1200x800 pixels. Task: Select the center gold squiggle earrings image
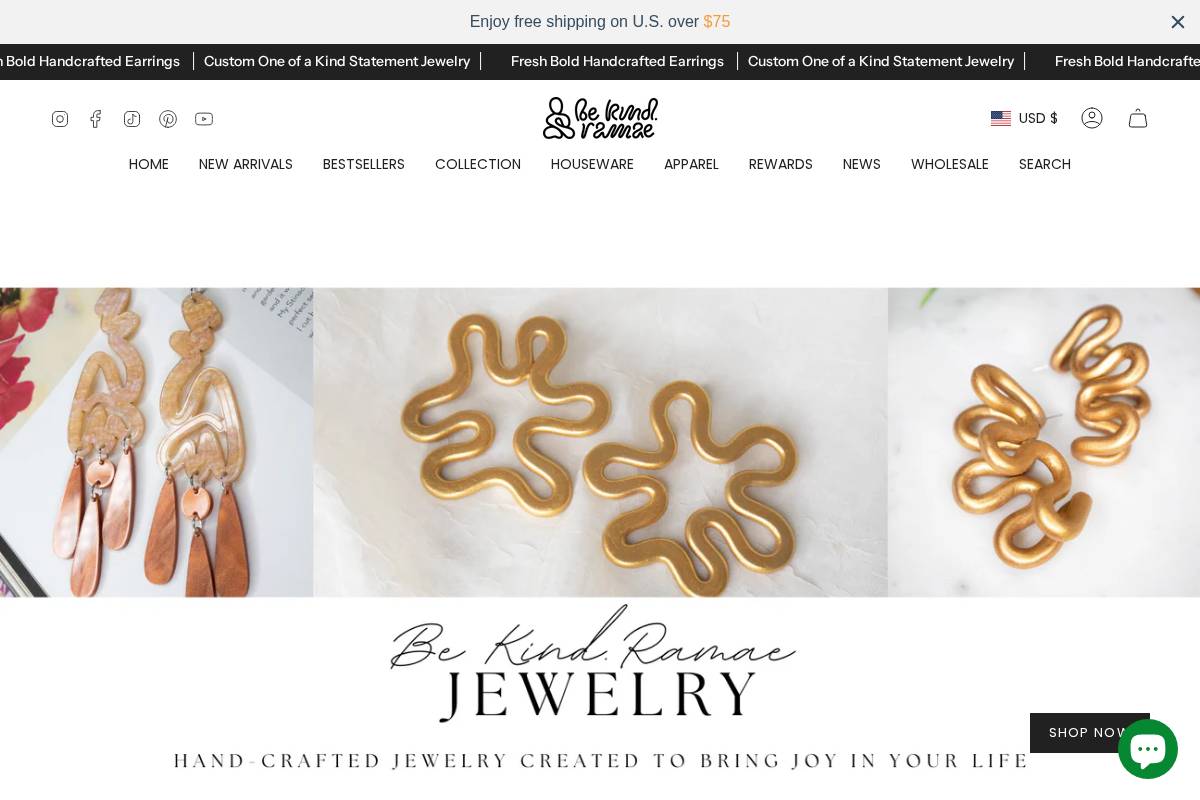point(600,442)
